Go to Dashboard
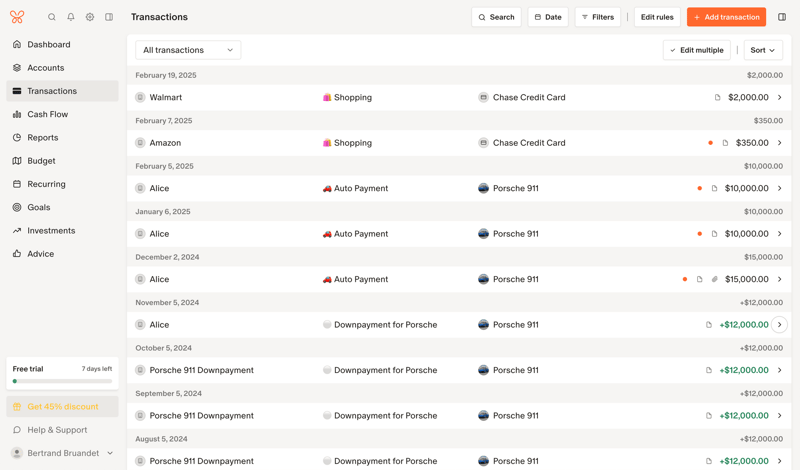800x470 pixels. (x=62, y=44)
